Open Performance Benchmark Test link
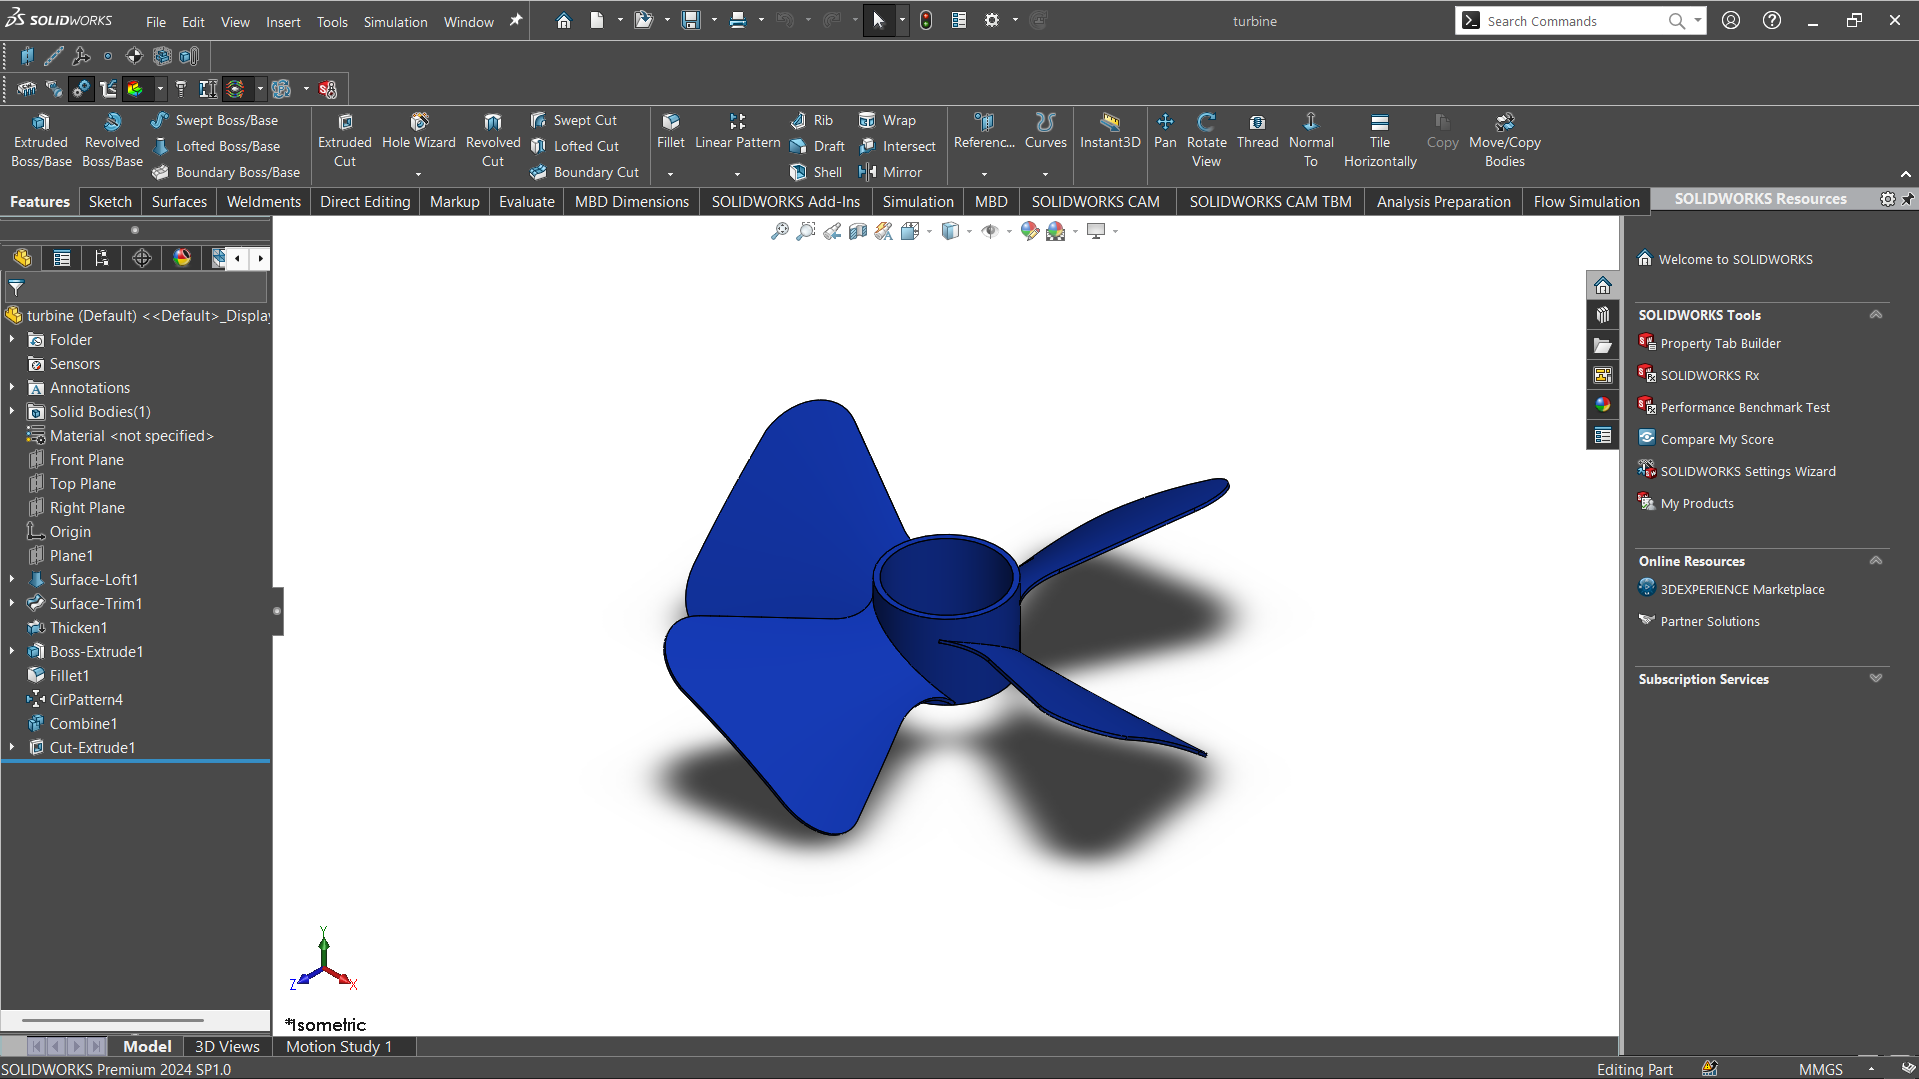This screenshot has height=1079, width=1919. [x=1744, y=407]
